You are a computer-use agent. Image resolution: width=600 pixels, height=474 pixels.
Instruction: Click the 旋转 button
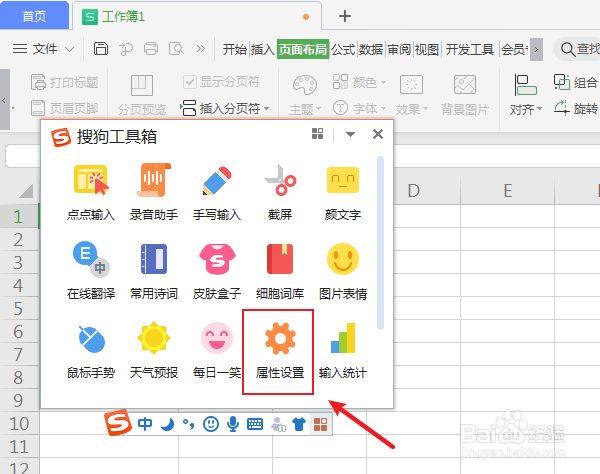click(x=576, y=108)
